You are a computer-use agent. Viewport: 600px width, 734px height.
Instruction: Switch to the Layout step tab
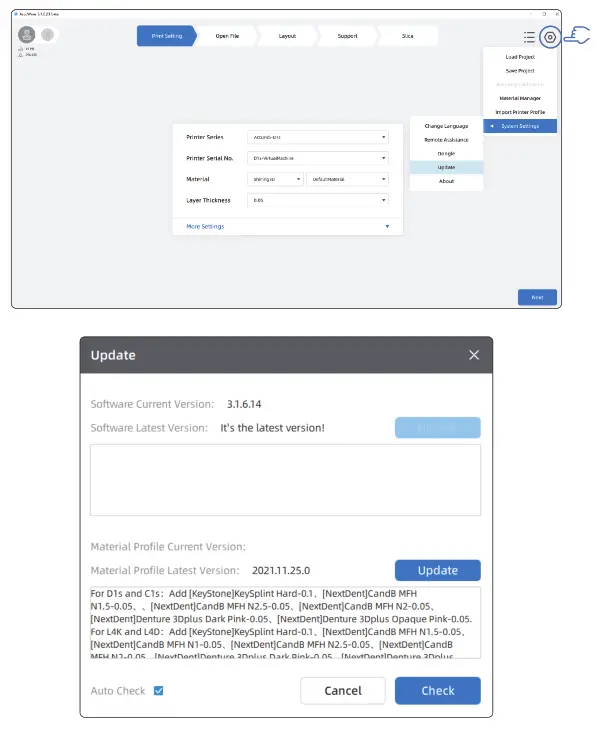coord(287,36)
